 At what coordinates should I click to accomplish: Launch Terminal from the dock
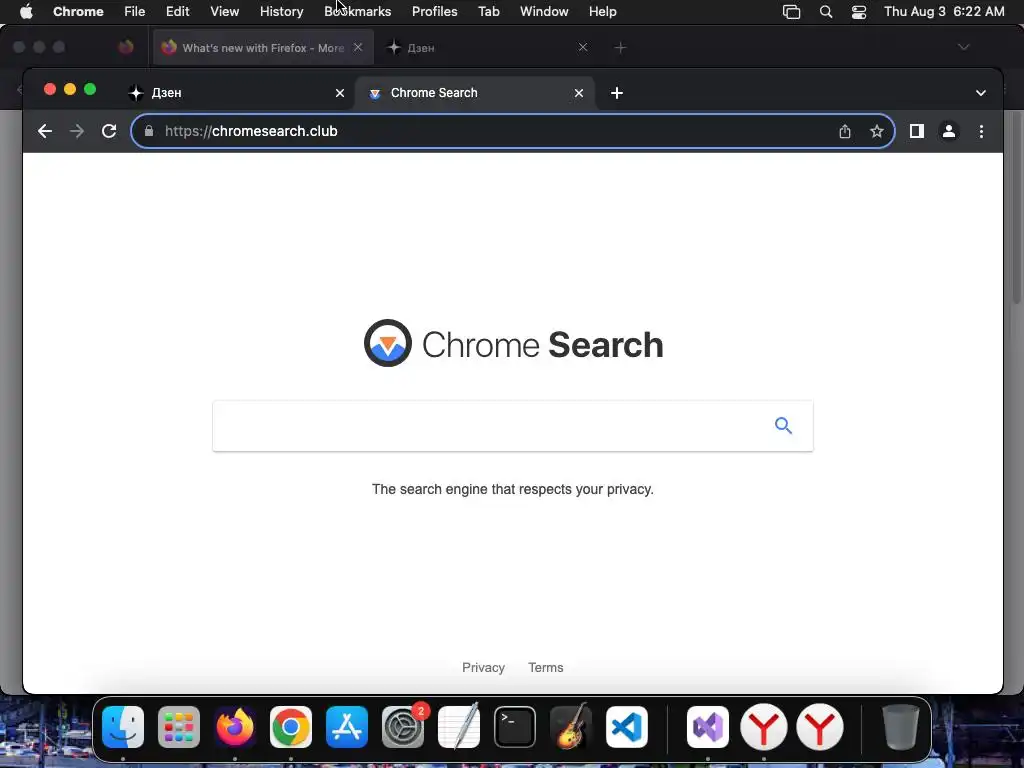pos(515,727)
